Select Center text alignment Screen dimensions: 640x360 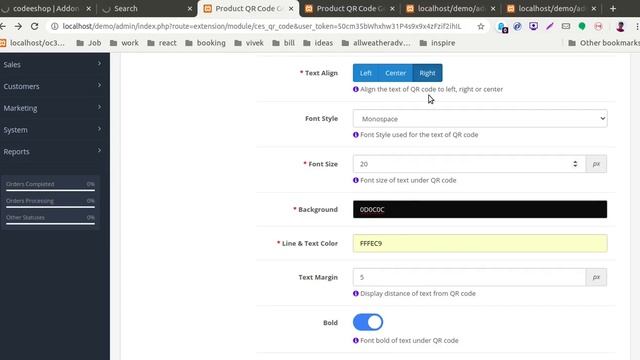(x=396, y=73)
